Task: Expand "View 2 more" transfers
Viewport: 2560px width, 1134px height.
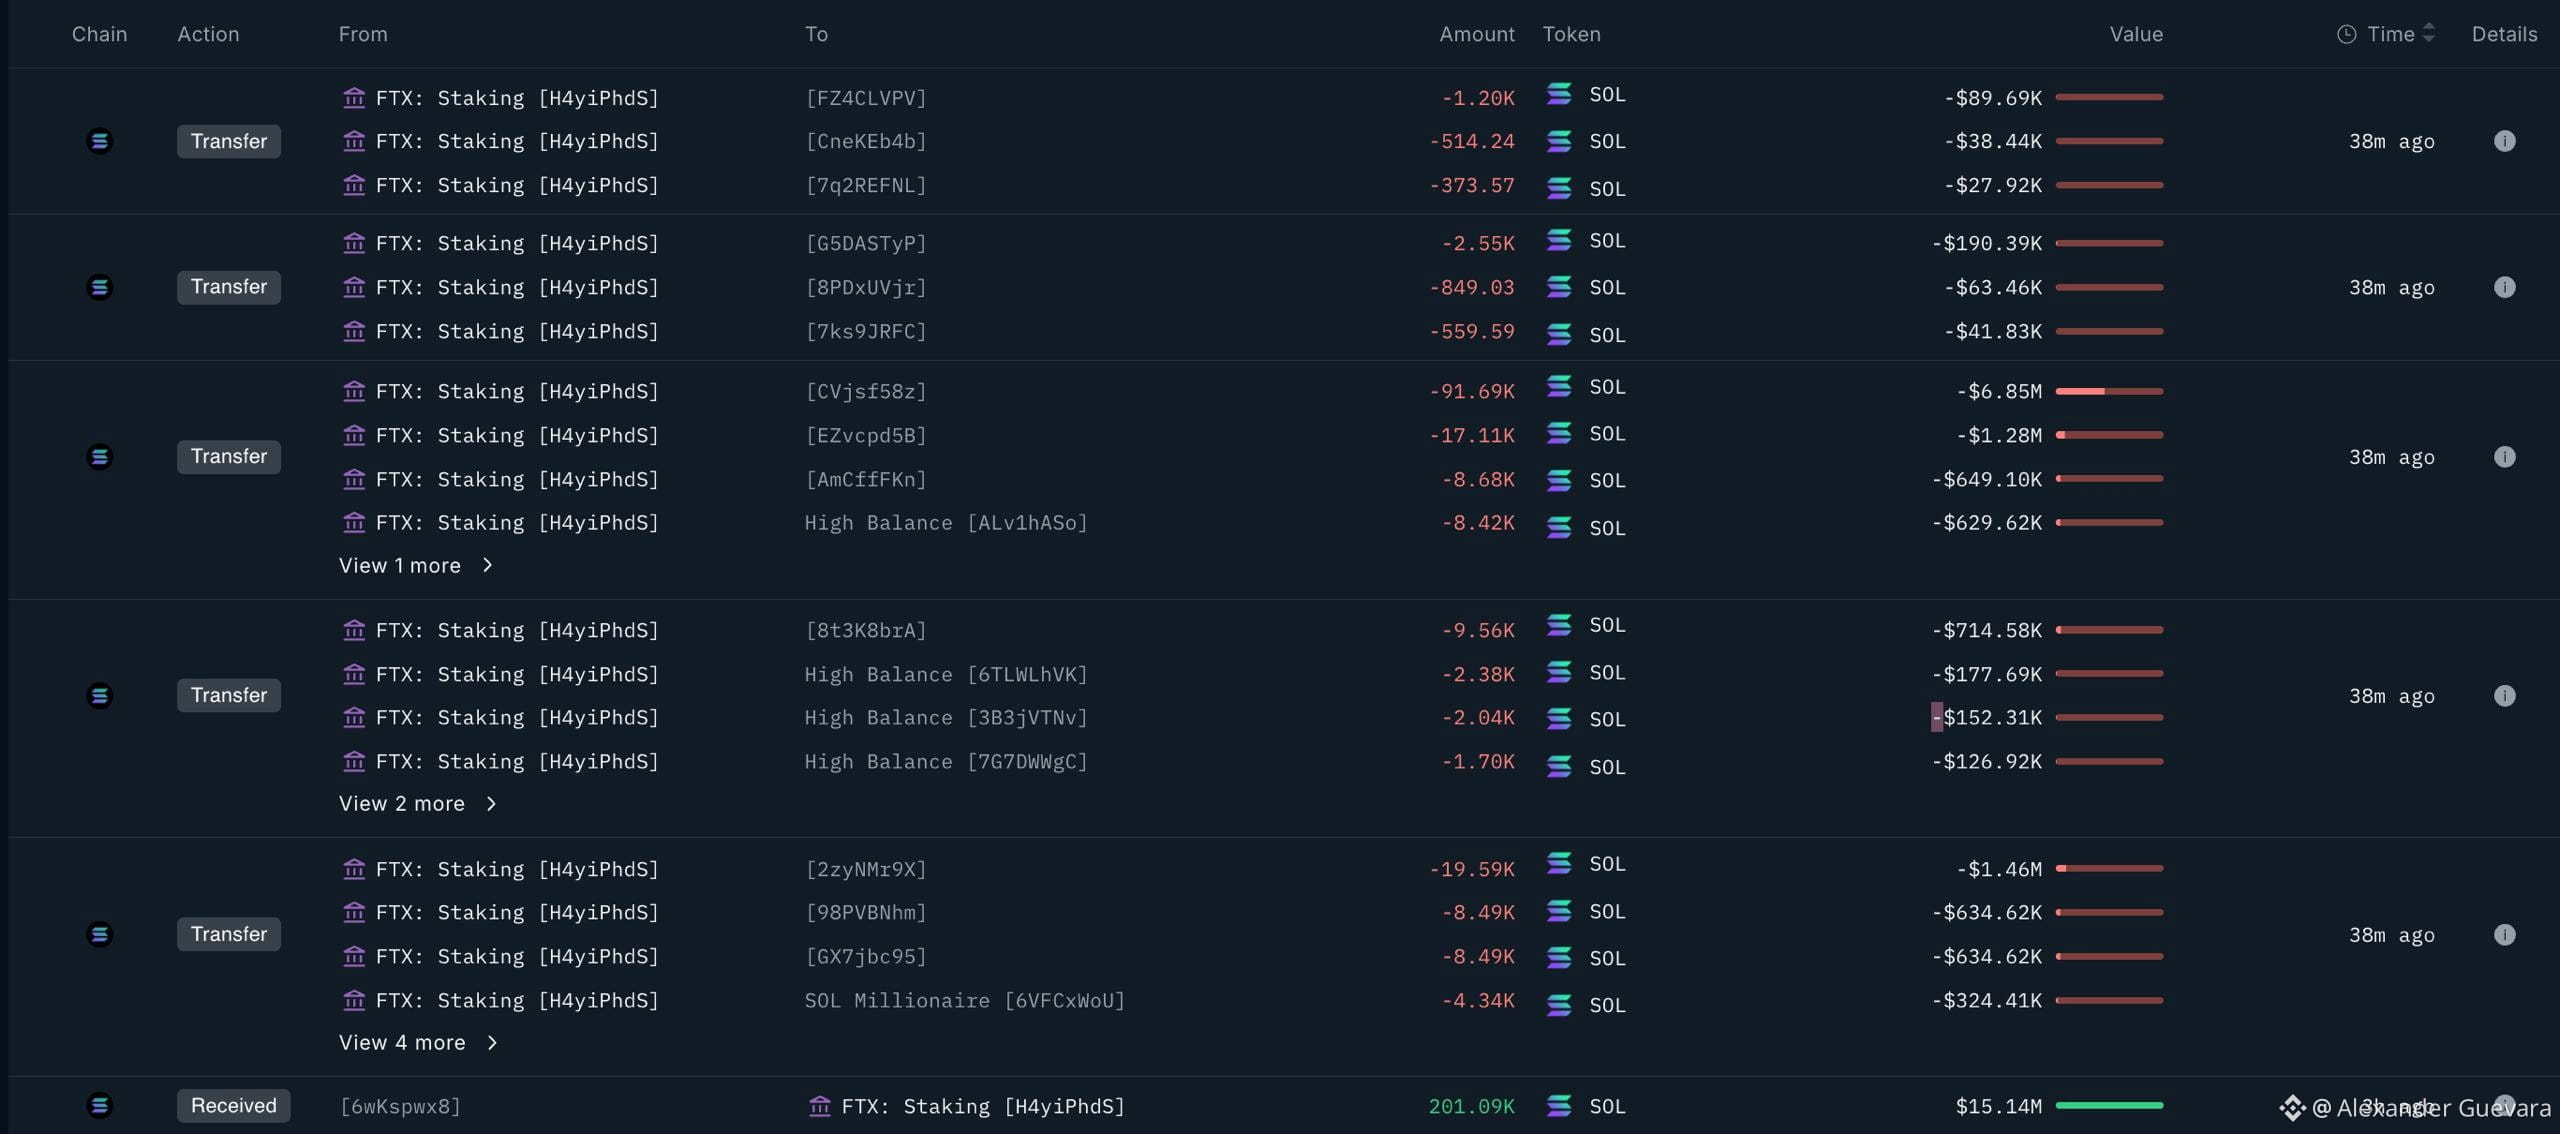Action: coord(418,803)
